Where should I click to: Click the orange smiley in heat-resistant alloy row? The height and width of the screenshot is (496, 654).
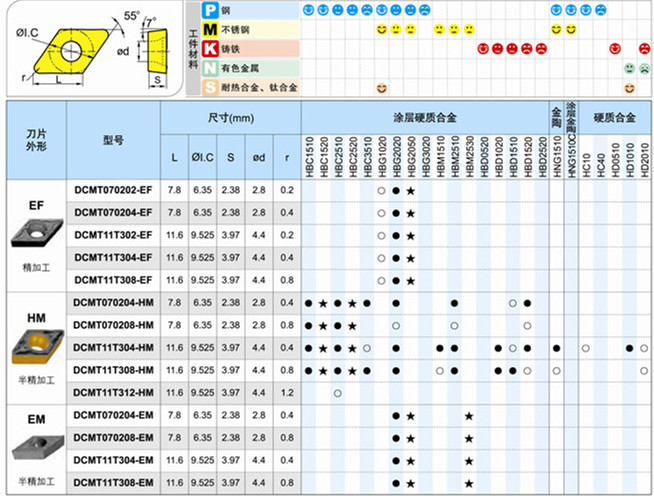click(382, 88)
